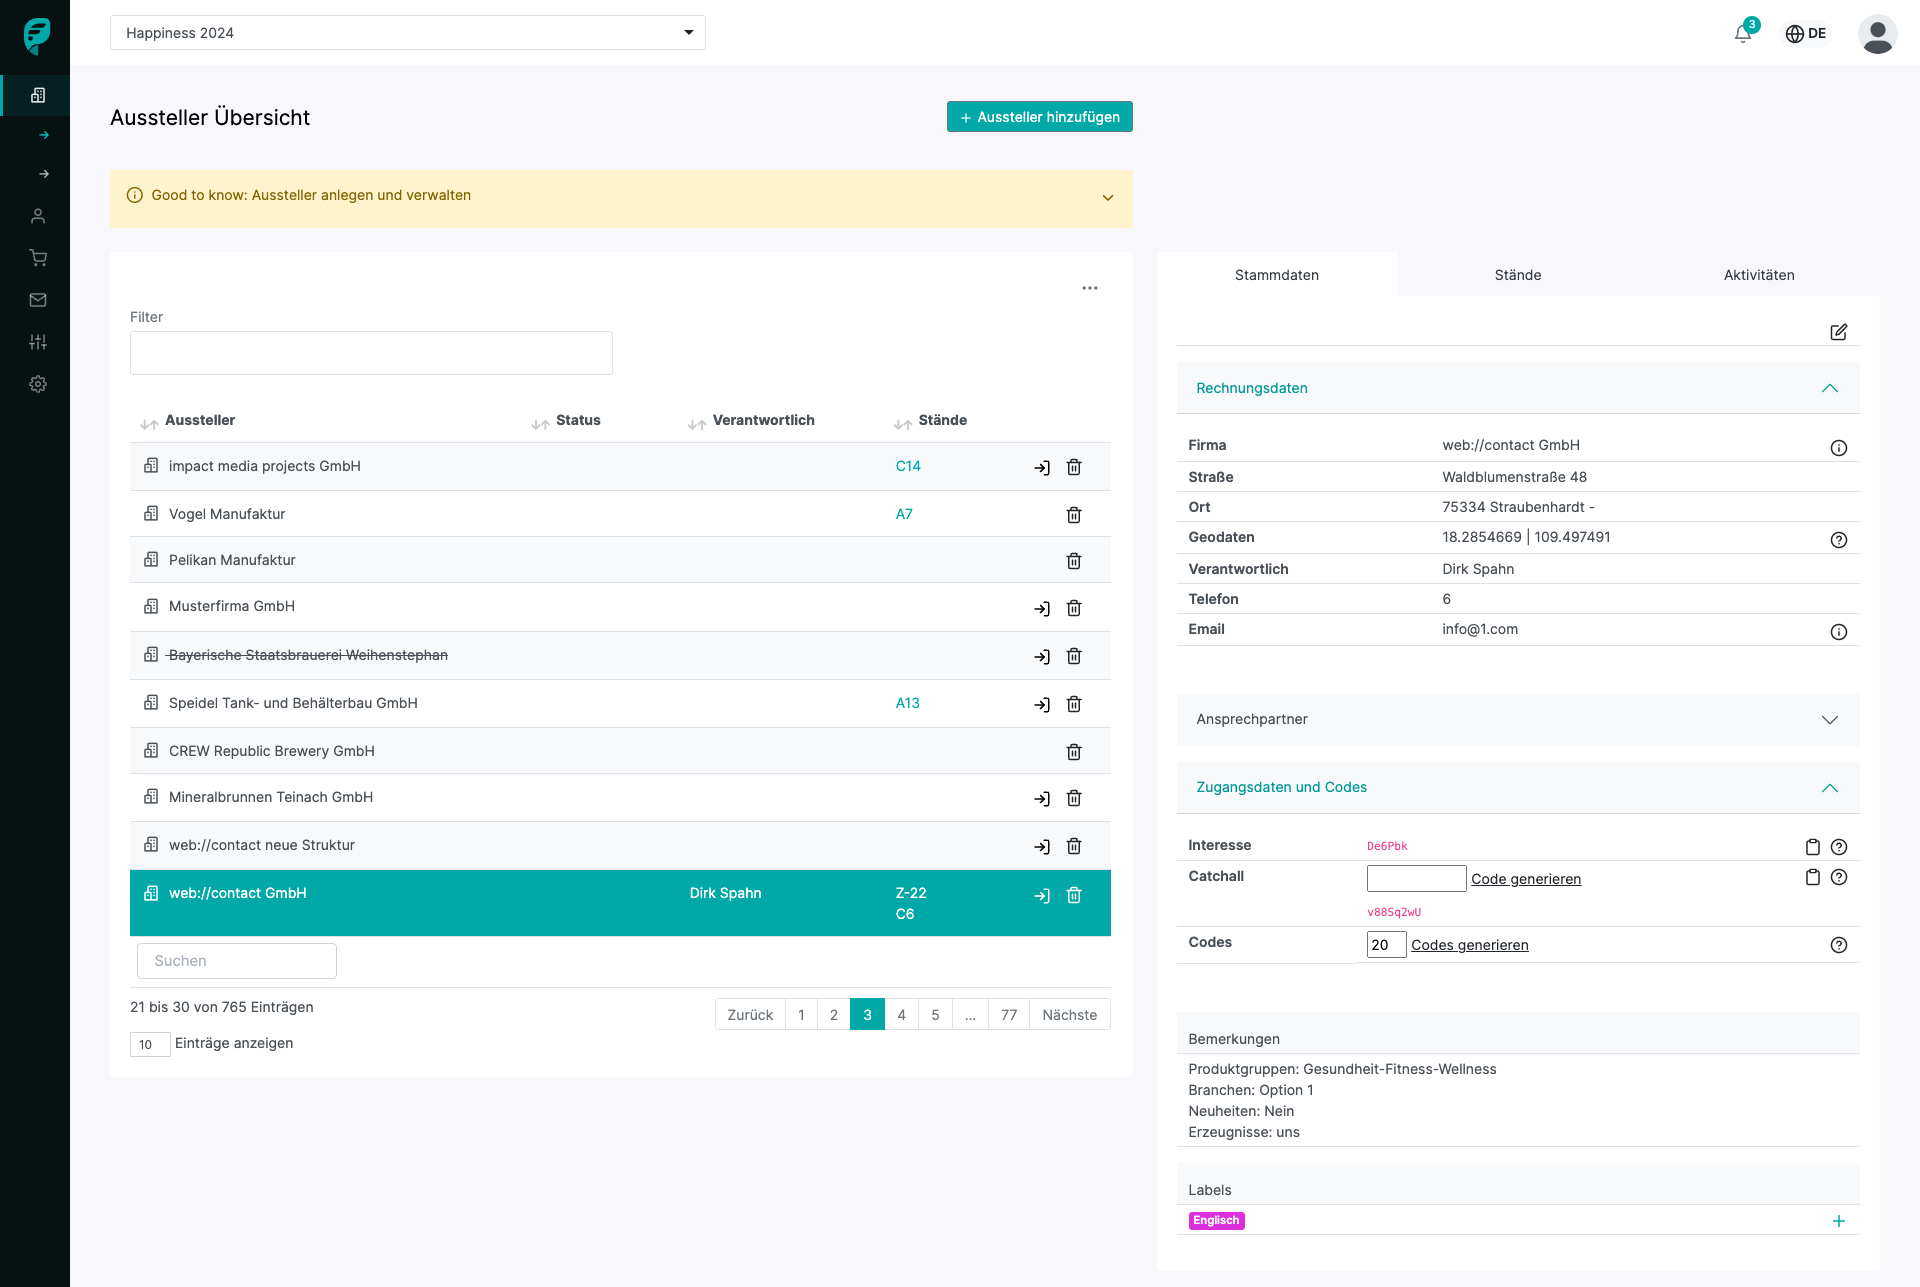Open sliders settings icon in sidebar
Image resolution: width=1920 pixels, height=1287 pixels.
click(38, 342)
